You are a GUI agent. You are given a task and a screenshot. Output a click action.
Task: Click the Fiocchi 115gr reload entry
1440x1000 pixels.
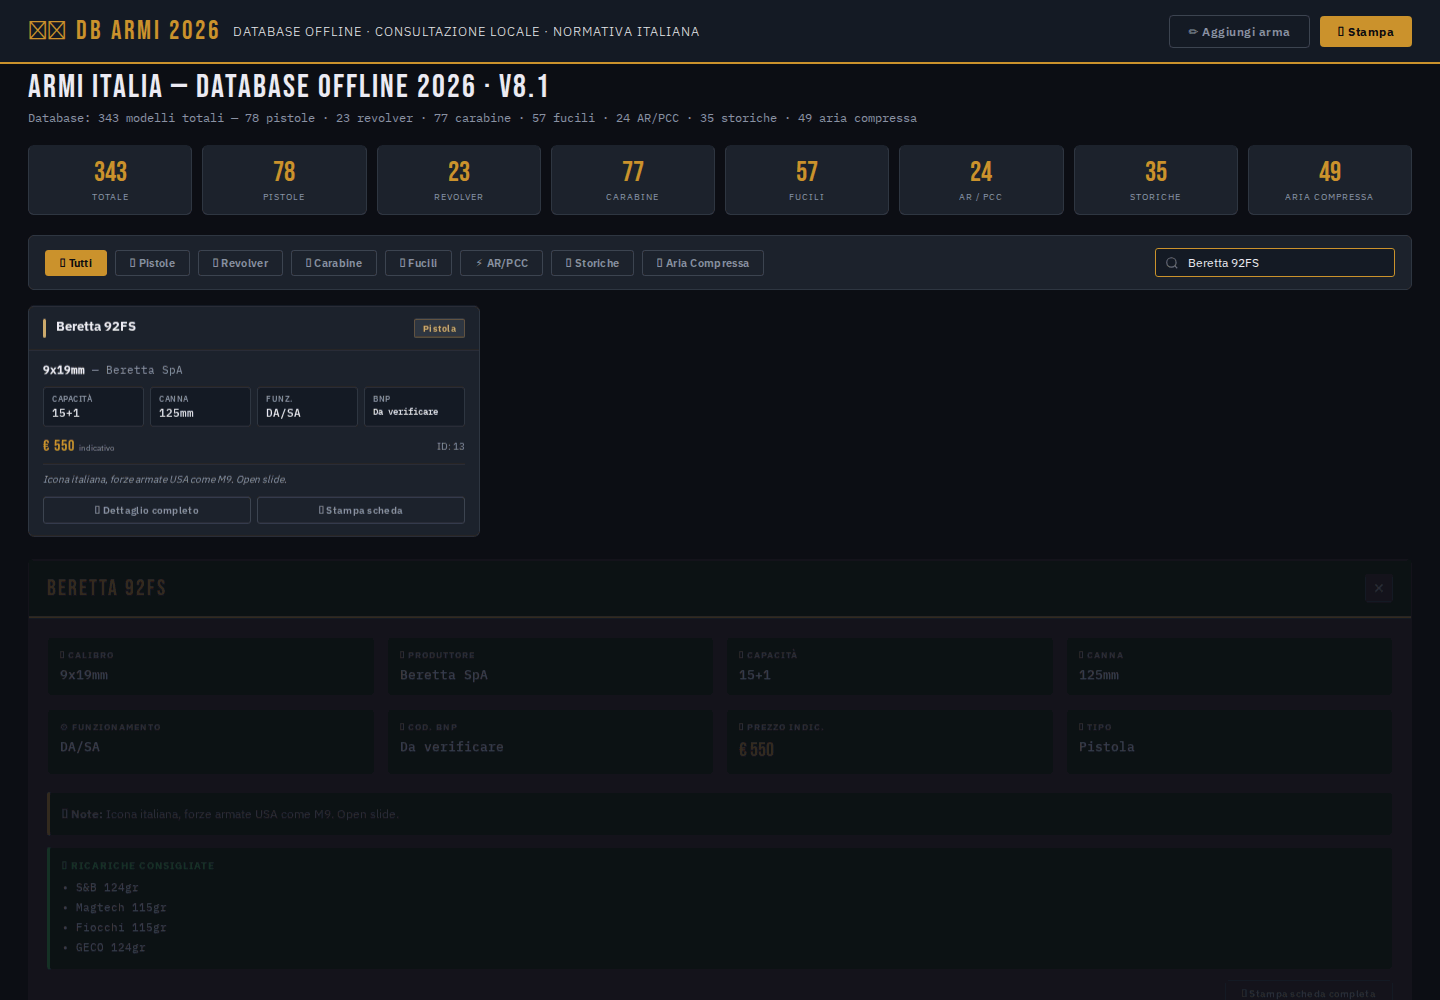121,928
